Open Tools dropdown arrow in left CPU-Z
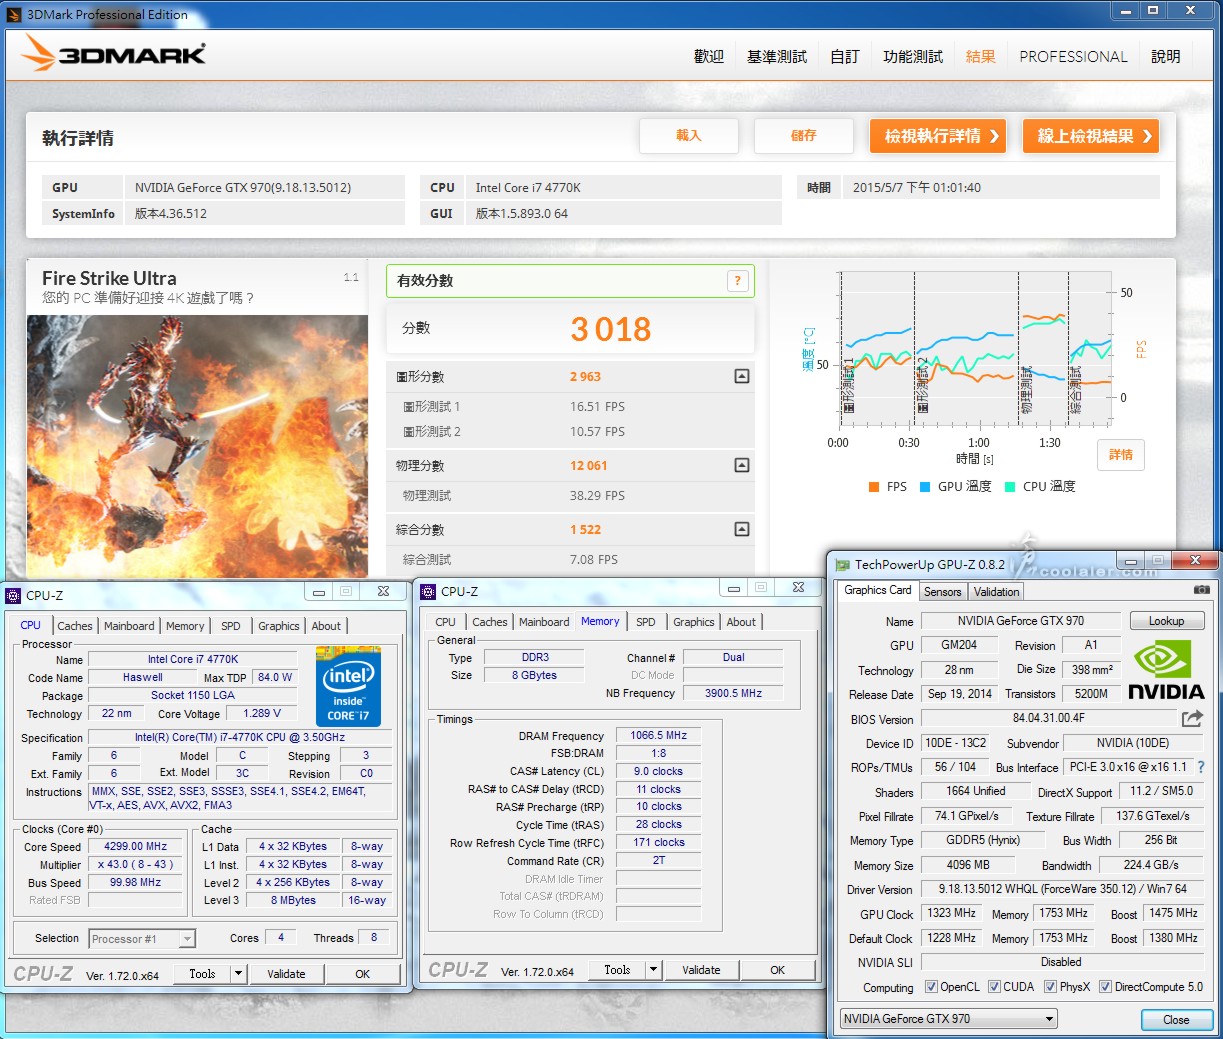 click(x=238, y=973)
